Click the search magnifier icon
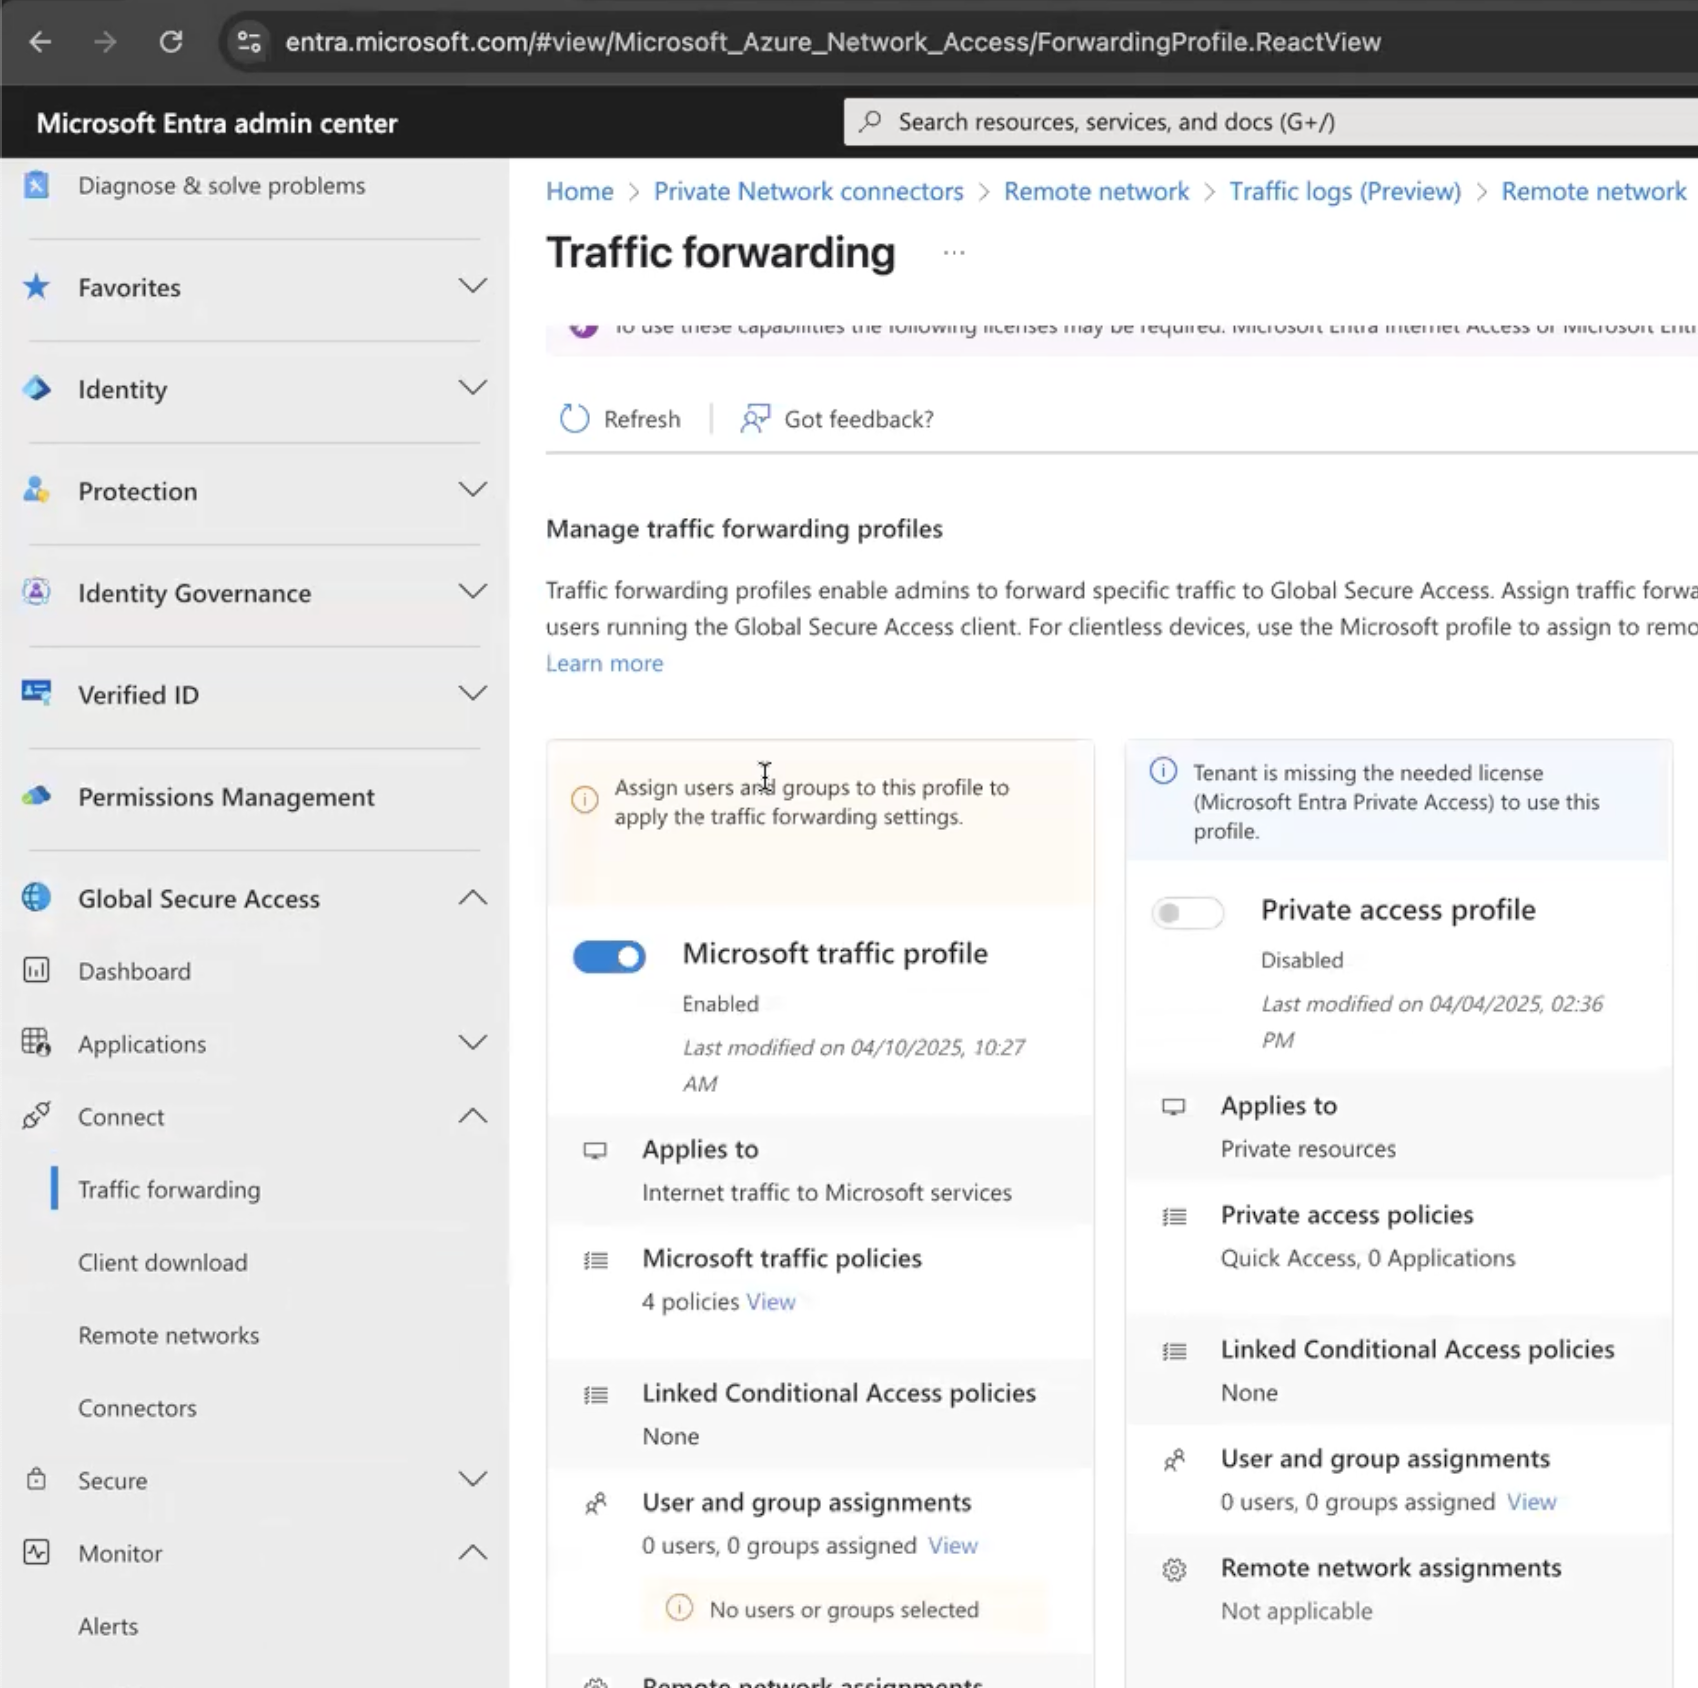This screenshot has width=1698, height=1688. click(871, 122)
